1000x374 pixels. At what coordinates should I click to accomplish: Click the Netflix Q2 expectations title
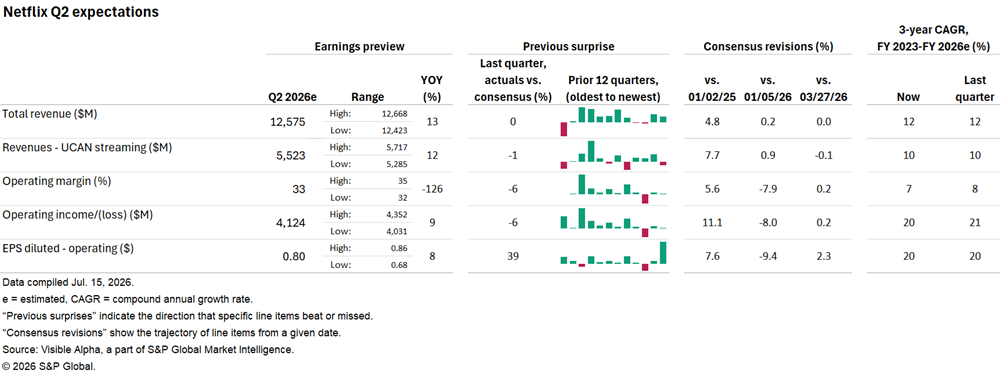coord(81,12)
